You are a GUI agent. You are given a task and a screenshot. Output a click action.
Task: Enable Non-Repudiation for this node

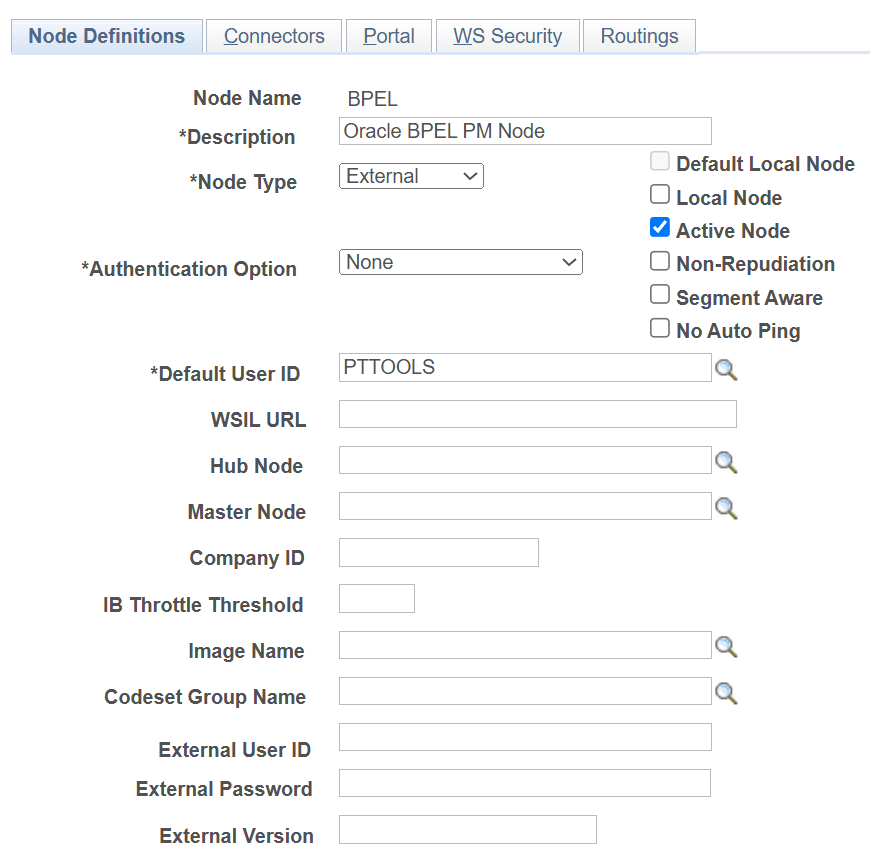[x=660, y=260]
